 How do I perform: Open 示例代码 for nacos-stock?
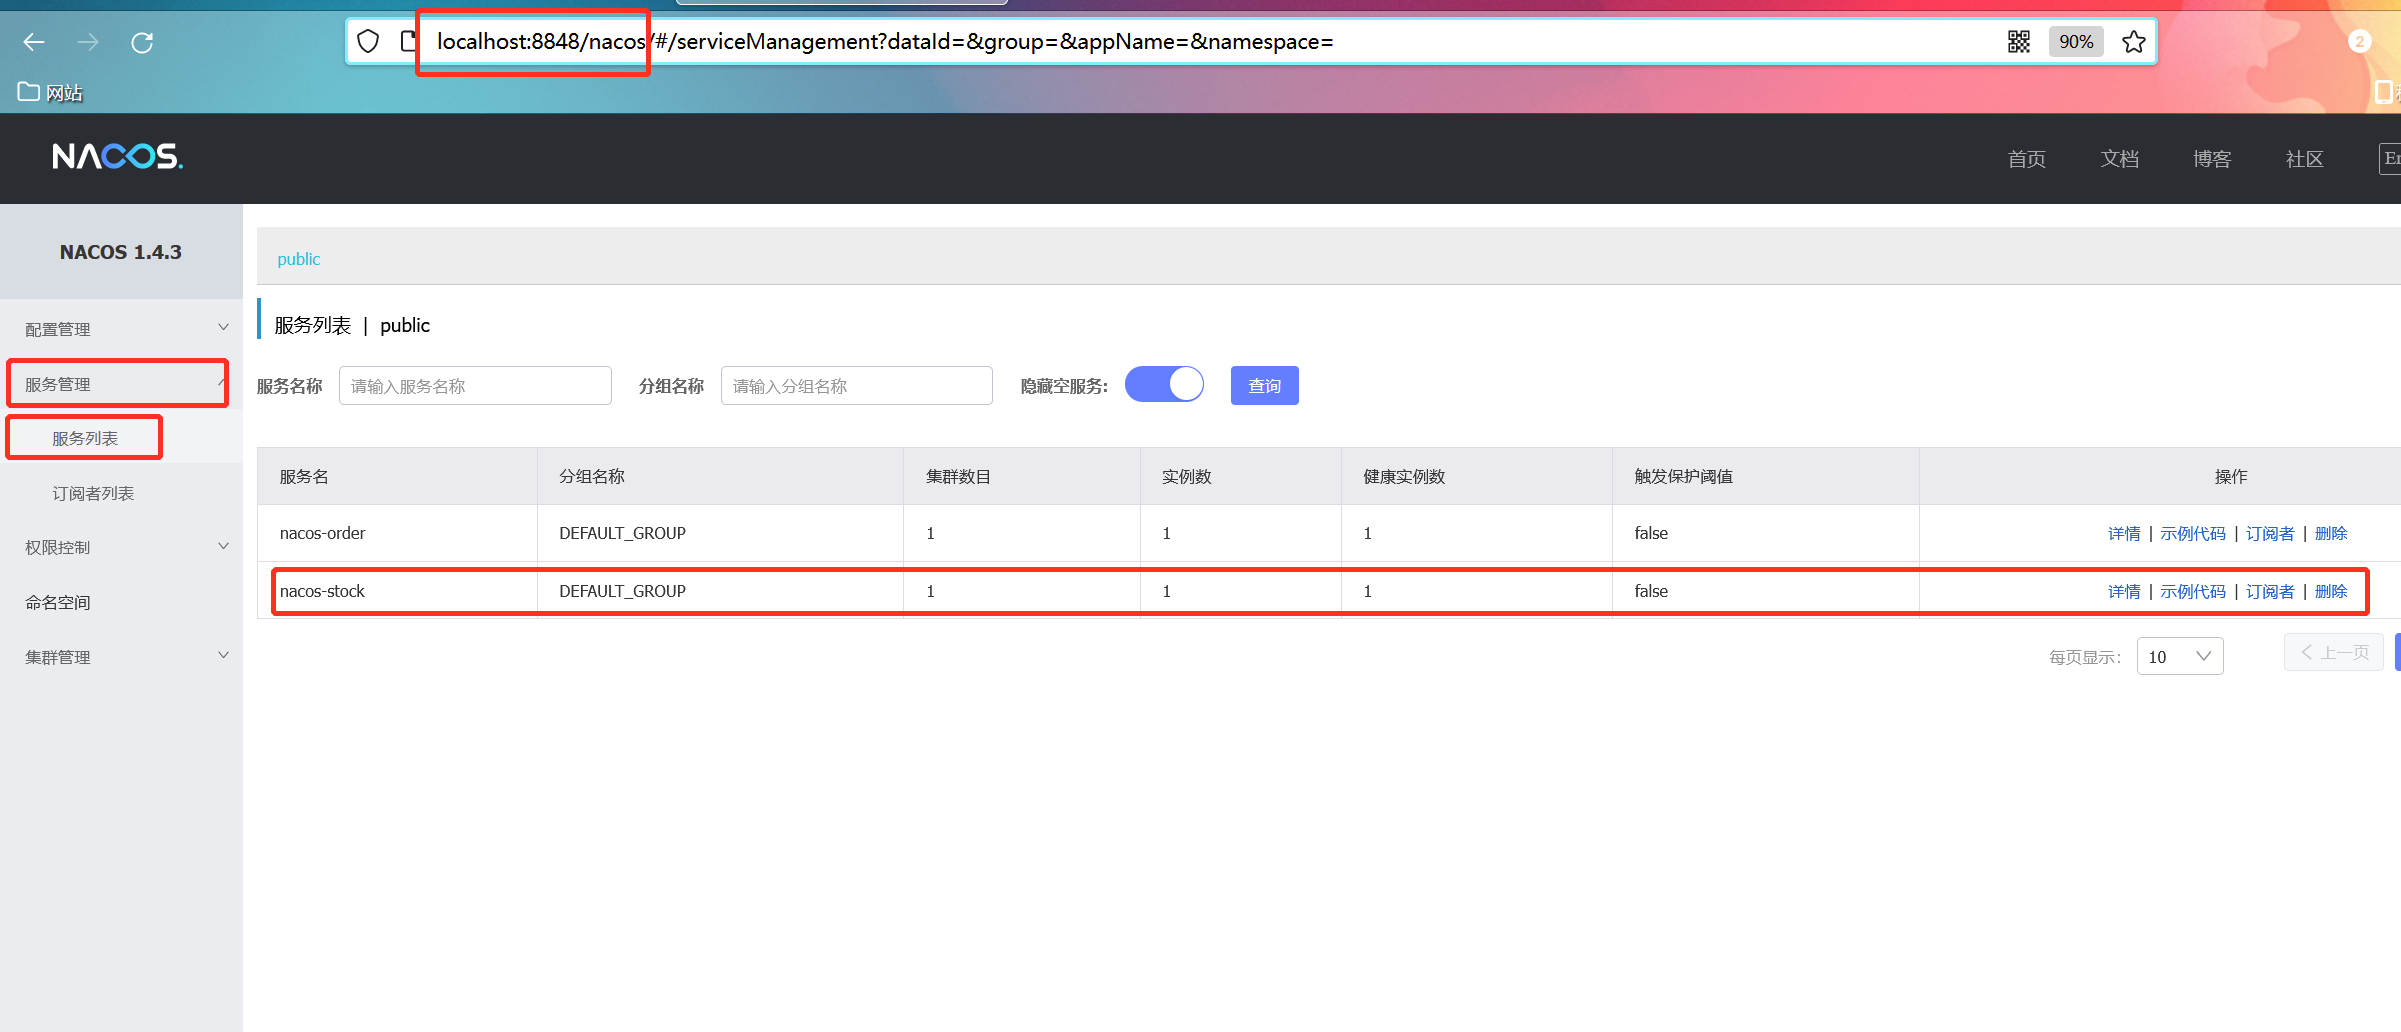[2192, 592]
